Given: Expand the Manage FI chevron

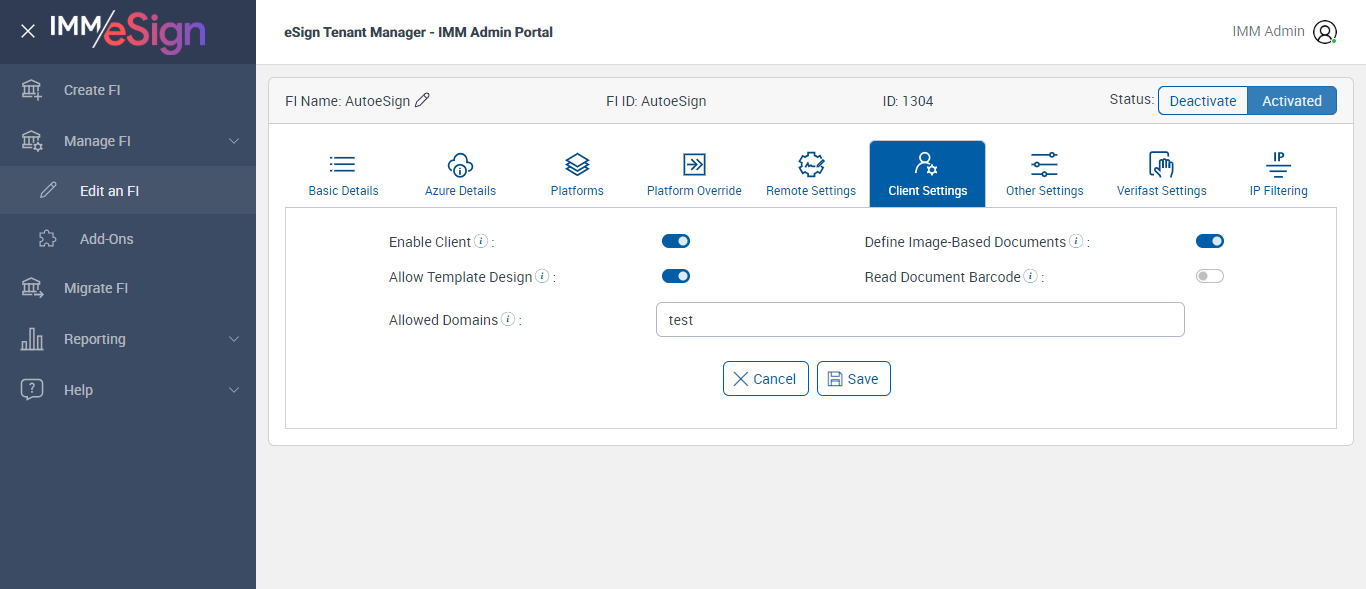Looking at the screenshot, I should tap(234, 141).
